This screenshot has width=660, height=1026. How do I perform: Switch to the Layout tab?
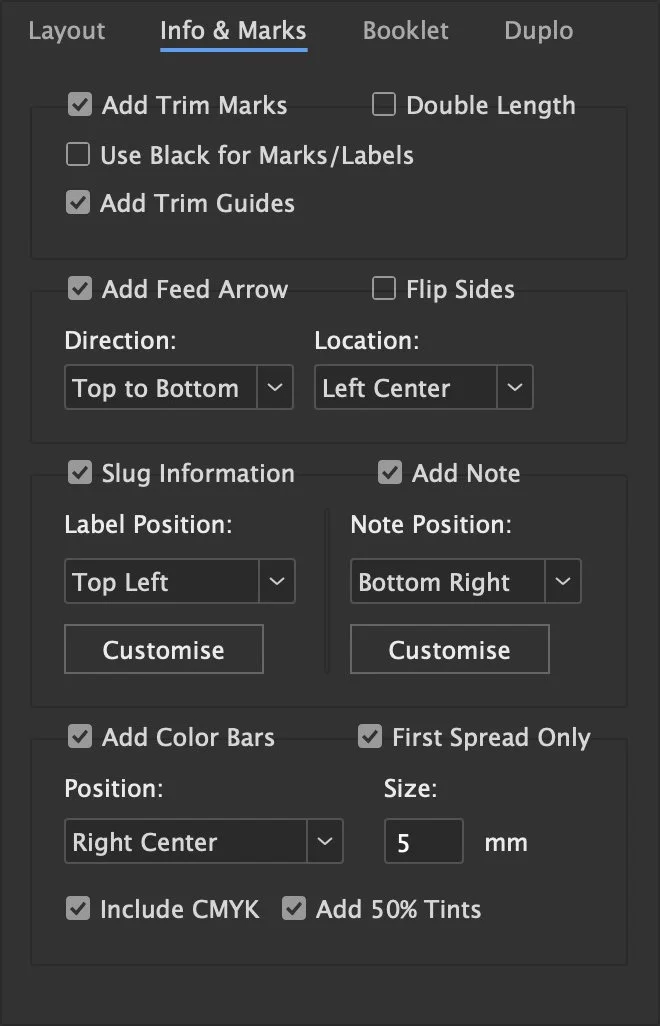click(67, 31)
